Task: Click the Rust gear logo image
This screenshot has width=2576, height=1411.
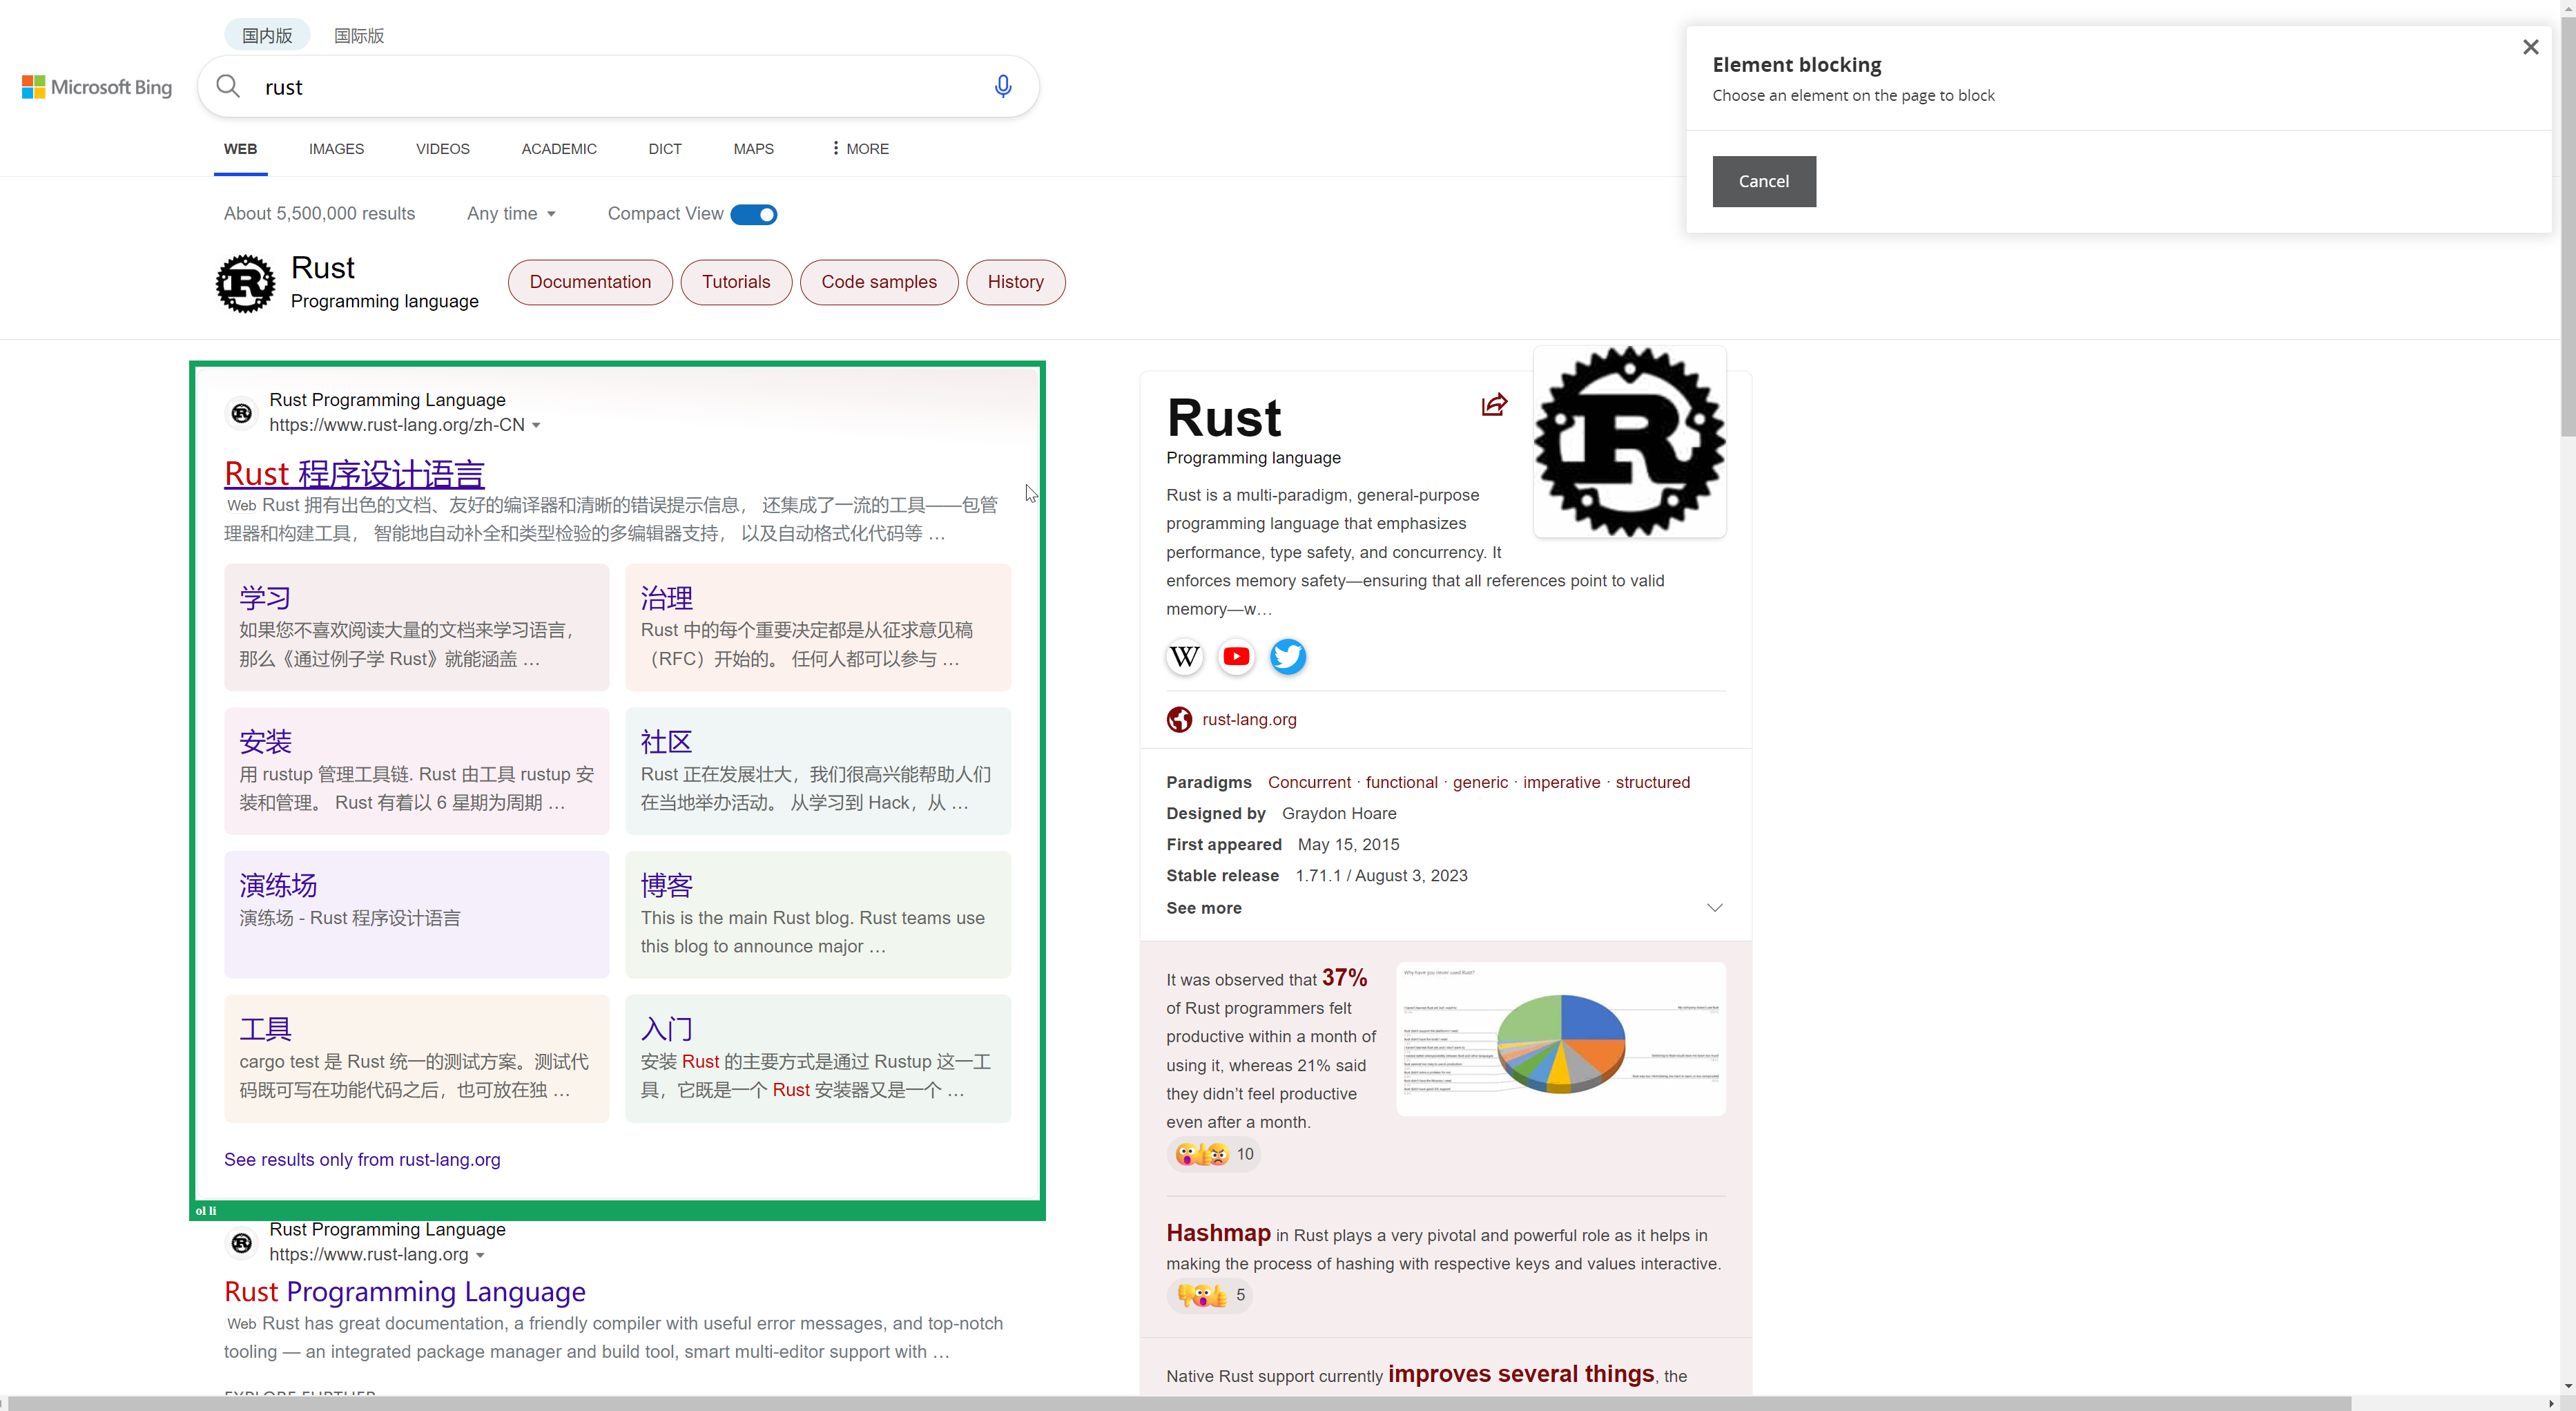Action: pyautogui.click(x=1629, y=441)
